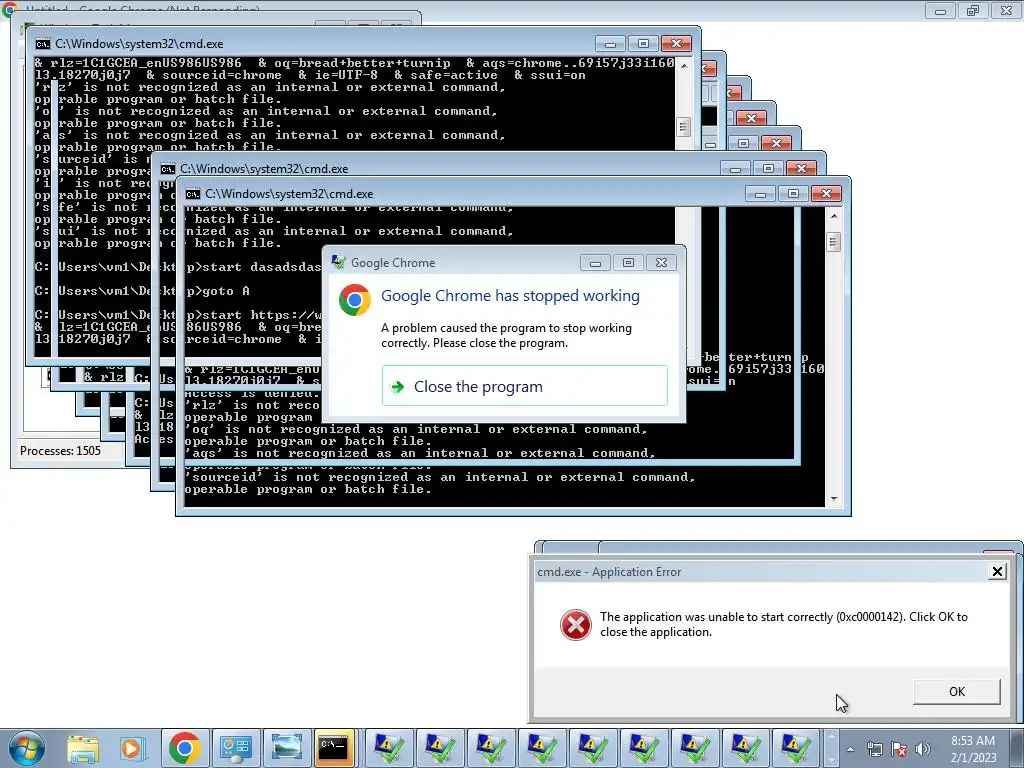Click the volume speaker tray icon
The width and height of the screenshot is (1024, 768).
tap(923, 749)
